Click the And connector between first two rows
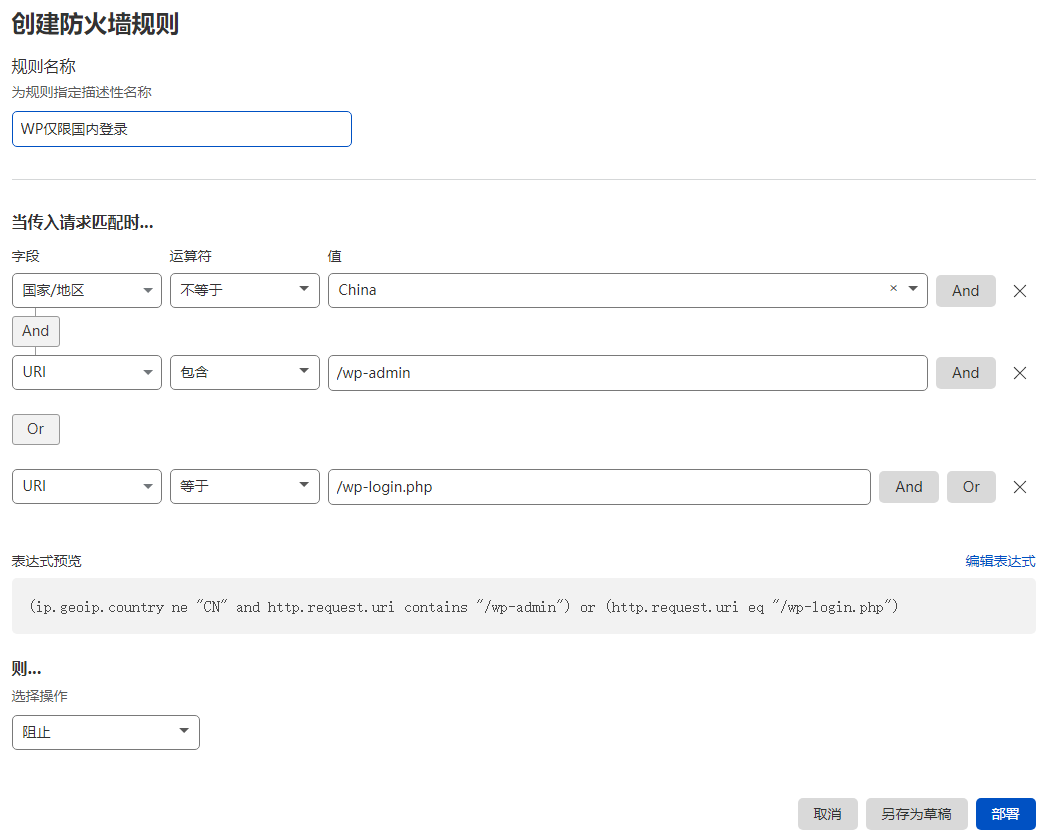This screenshot has height=839, width=1048. click(35, 331)
